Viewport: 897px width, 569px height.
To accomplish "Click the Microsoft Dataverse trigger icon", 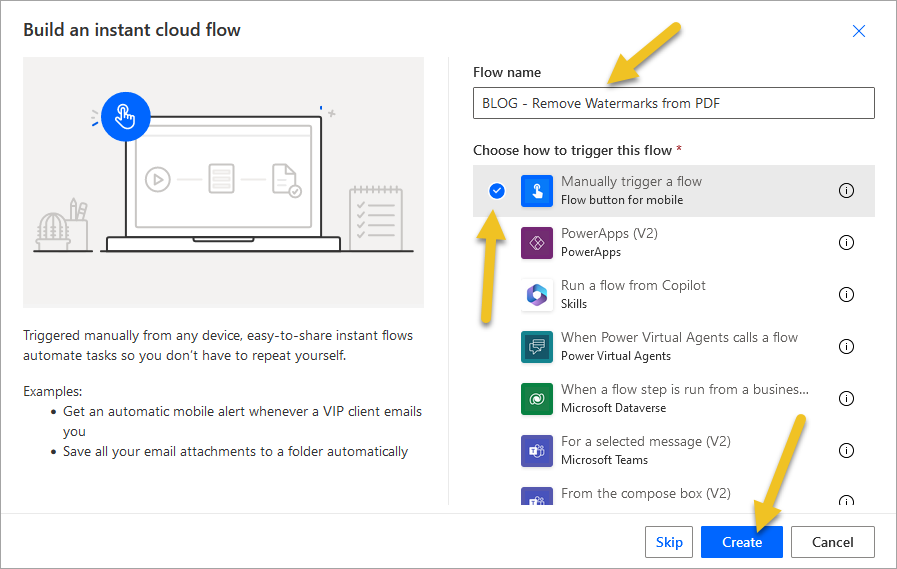I will pyautogui.click(x=537, y=399).
